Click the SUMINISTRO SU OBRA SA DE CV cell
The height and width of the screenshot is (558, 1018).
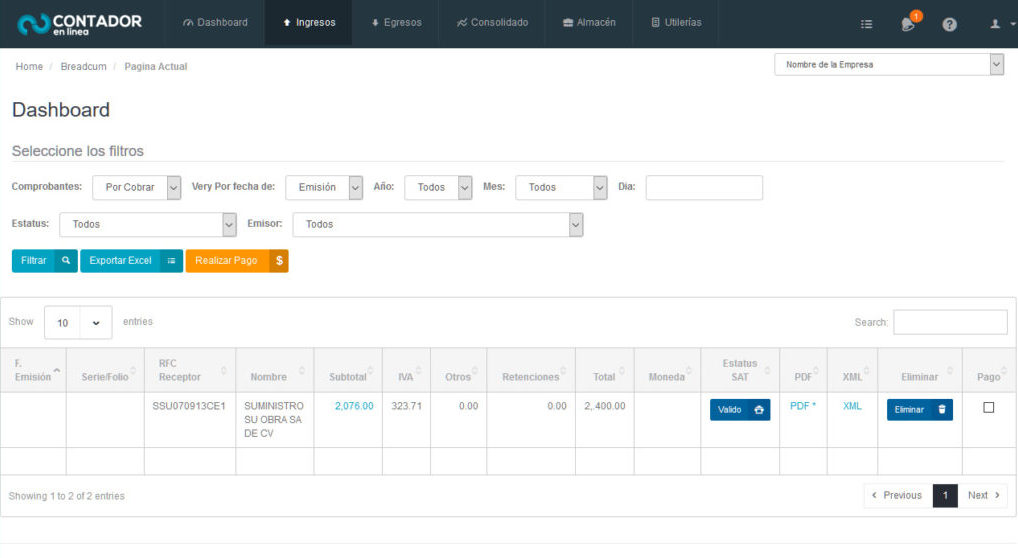pos(273,420)
